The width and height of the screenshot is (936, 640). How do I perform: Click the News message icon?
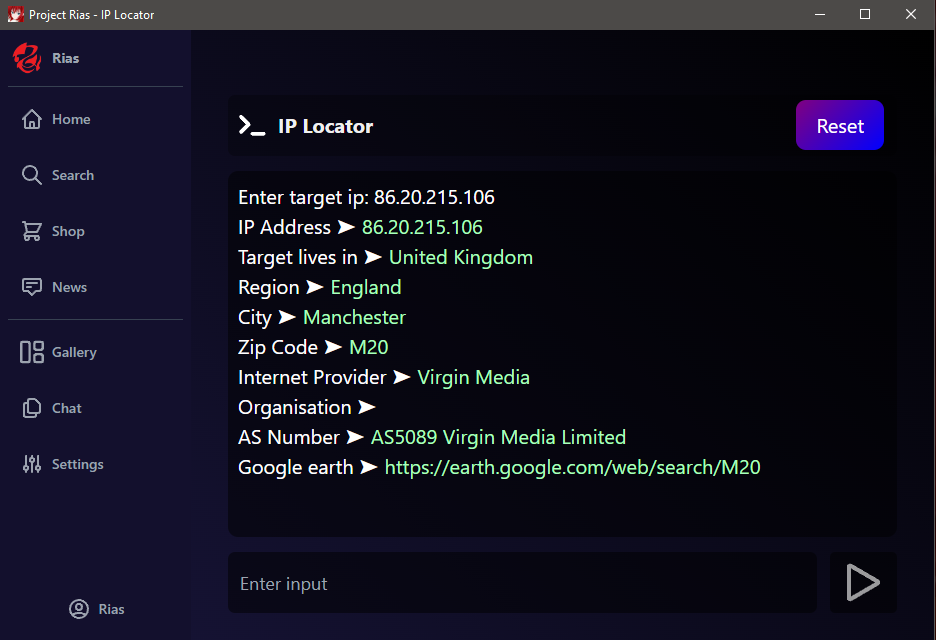[32, 287]
